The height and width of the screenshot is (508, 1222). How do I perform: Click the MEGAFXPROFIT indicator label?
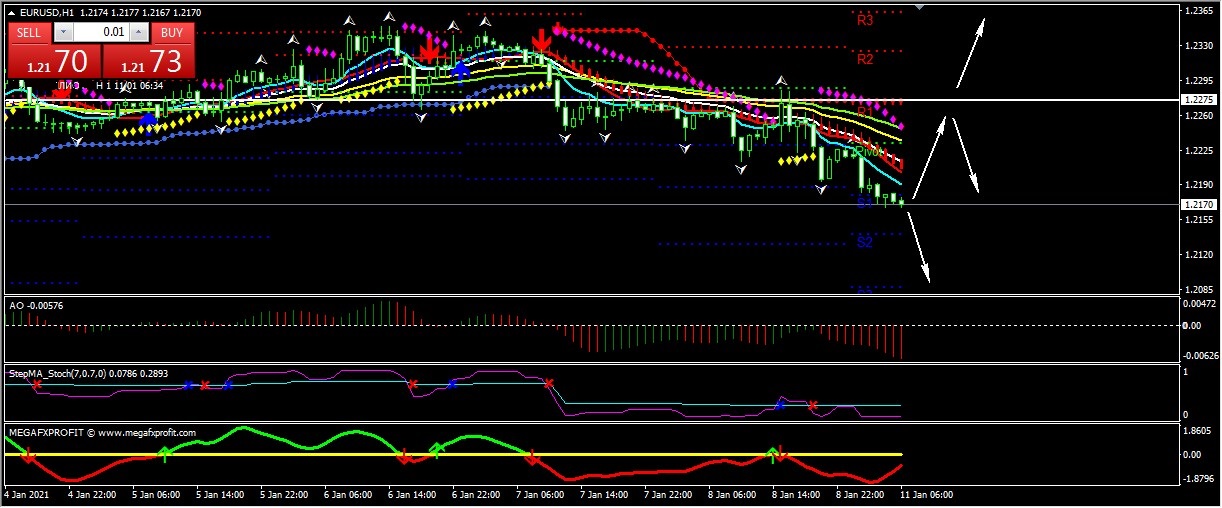(100, 433)
